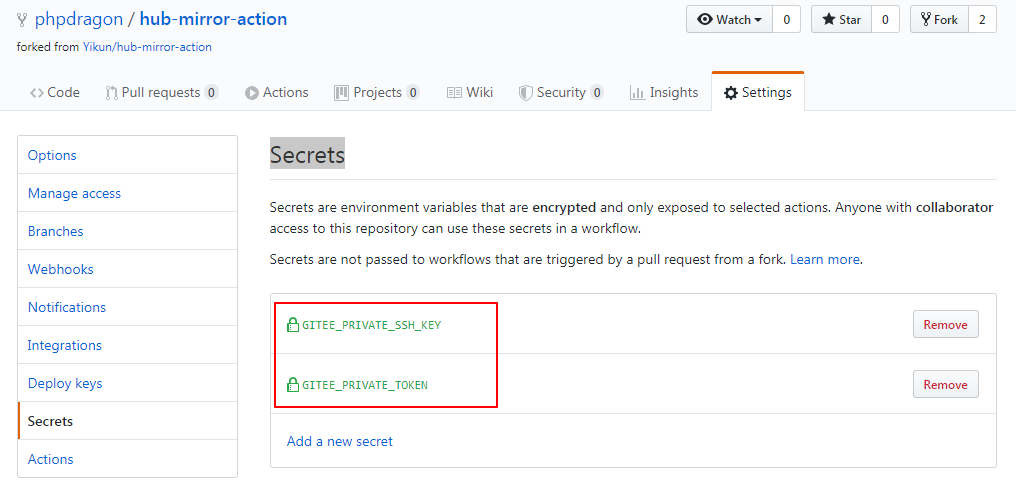View the Insights tab
The width and height of the screenshot is (1016, 484).
(x=664, y=93)
